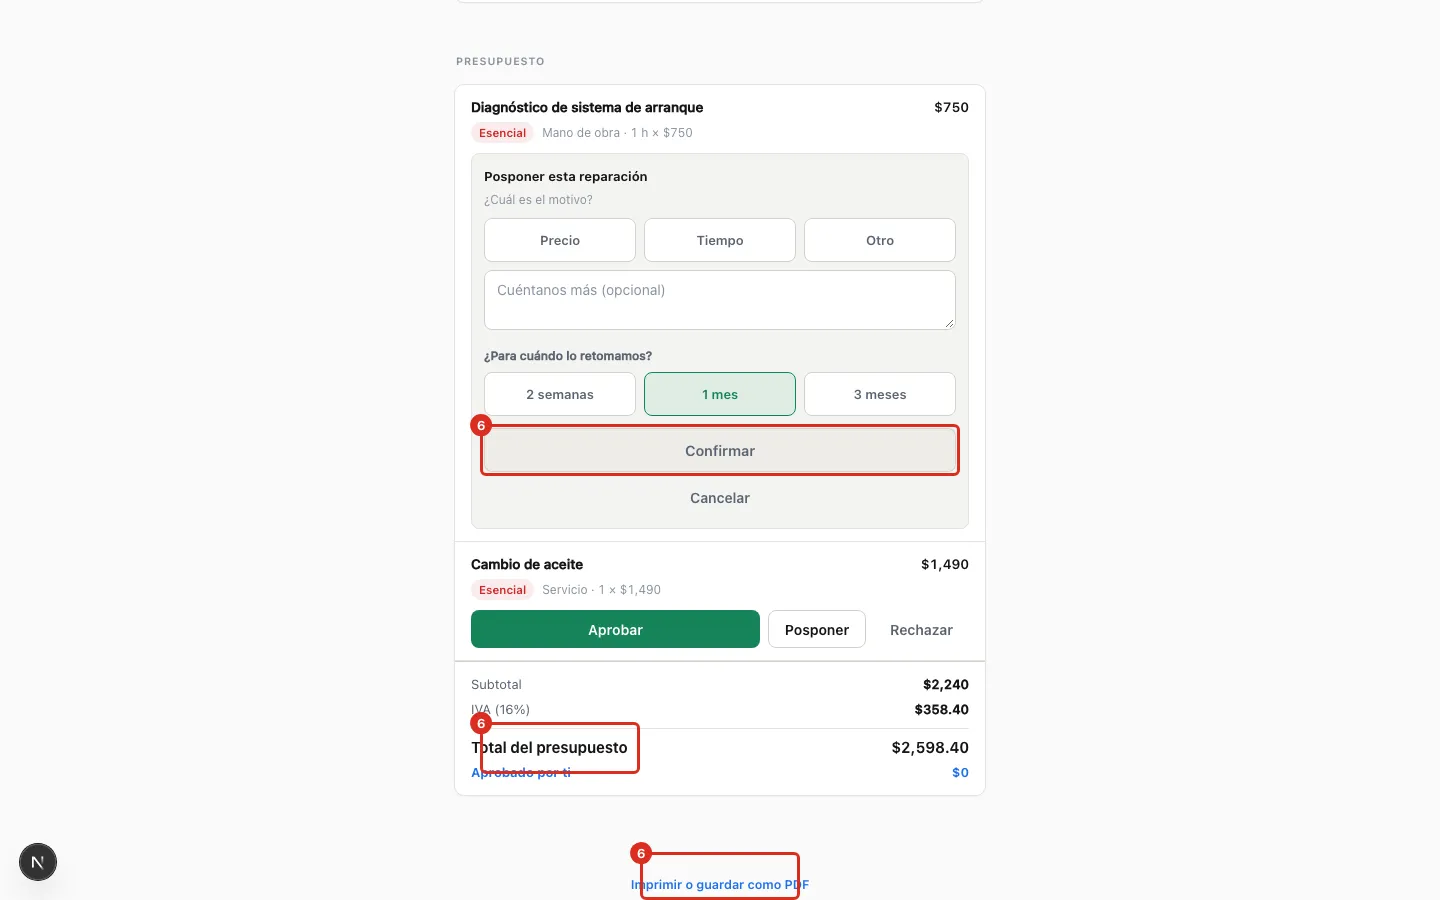
Task: Open Imprimir o guardar como PDF link
Action: (x=720, y=885)
